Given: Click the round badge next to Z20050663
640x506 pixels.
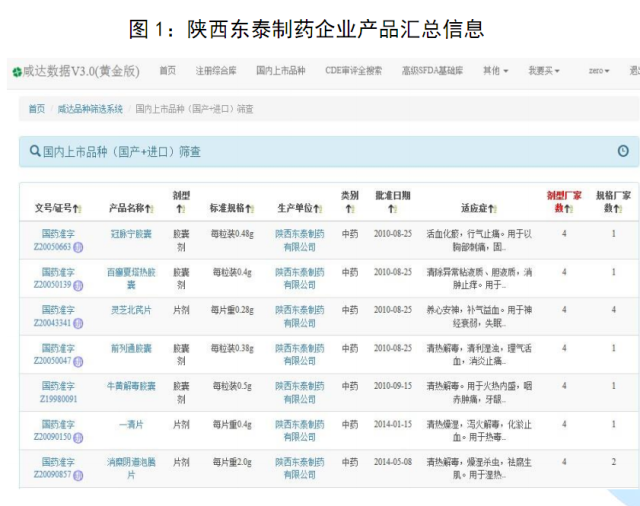Looking at the screenshot, I should click(78, 247).
